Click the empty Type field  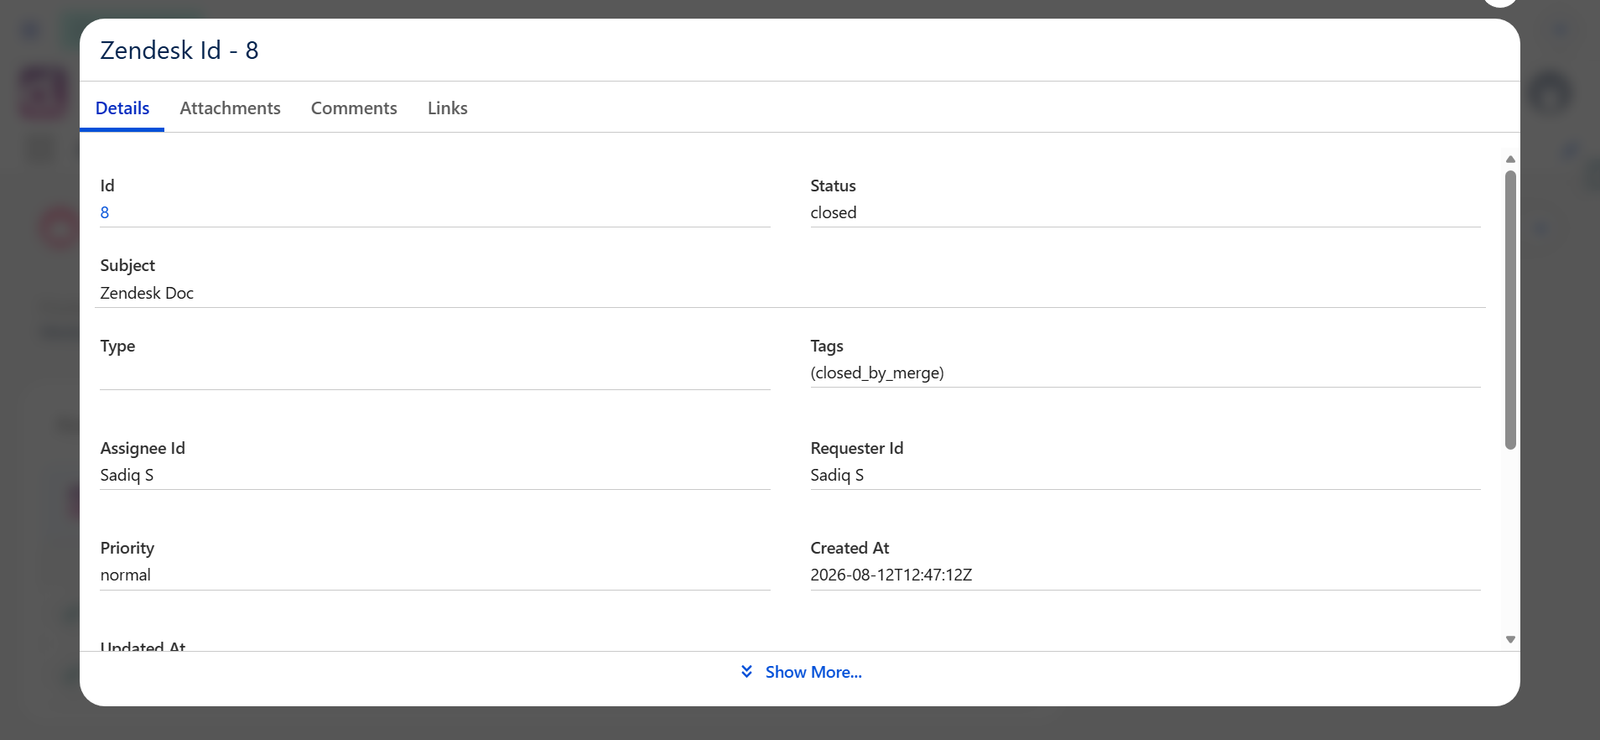pyautogui.click(x=435, y=374)
